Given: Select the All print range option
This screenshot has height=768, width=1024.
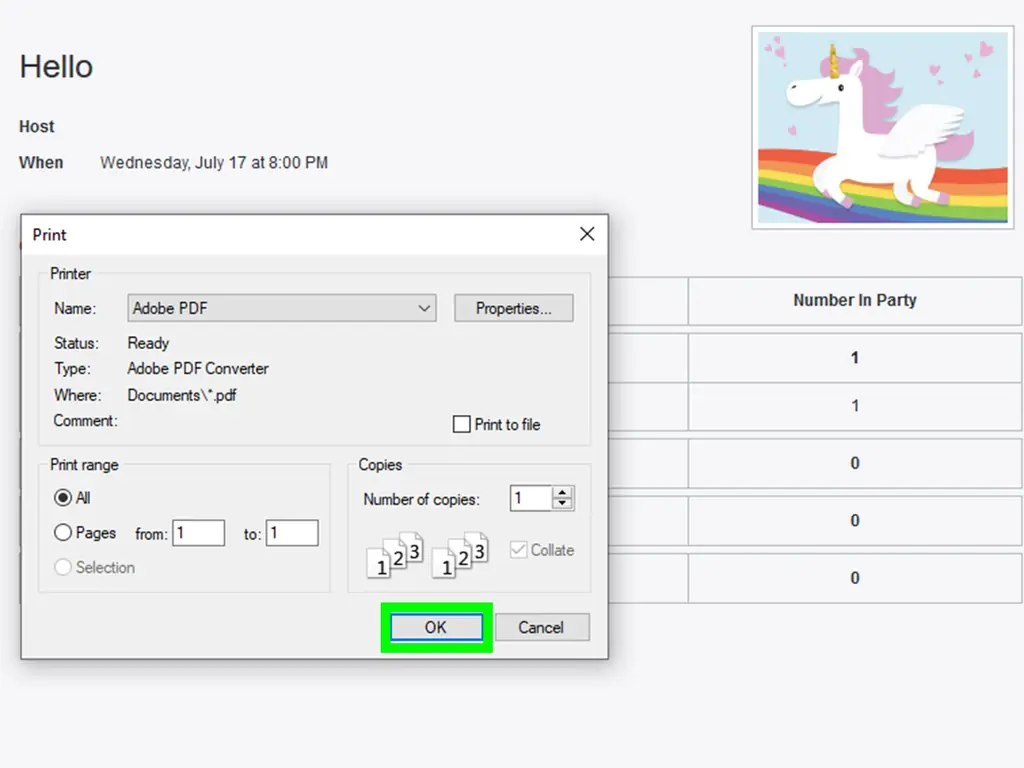Looking at the screenshot, I should pos(64,498).
